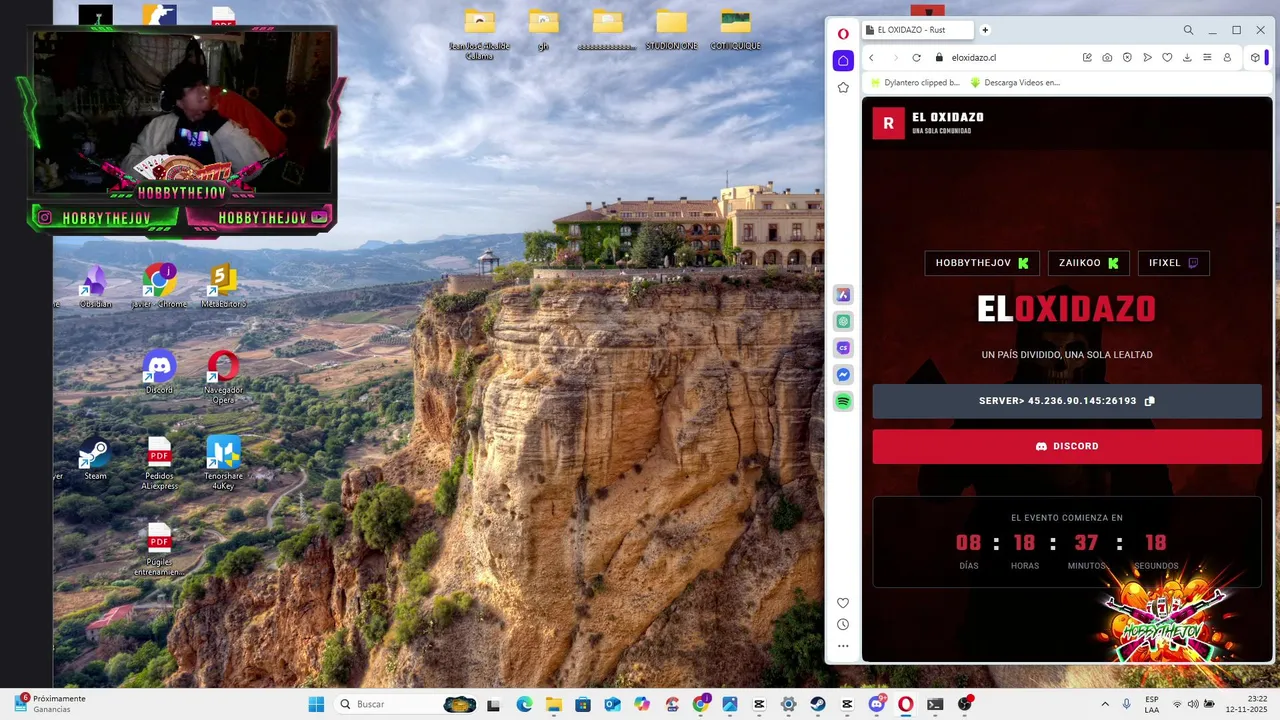Open Discord desktop shortcut

pos(159,373)
